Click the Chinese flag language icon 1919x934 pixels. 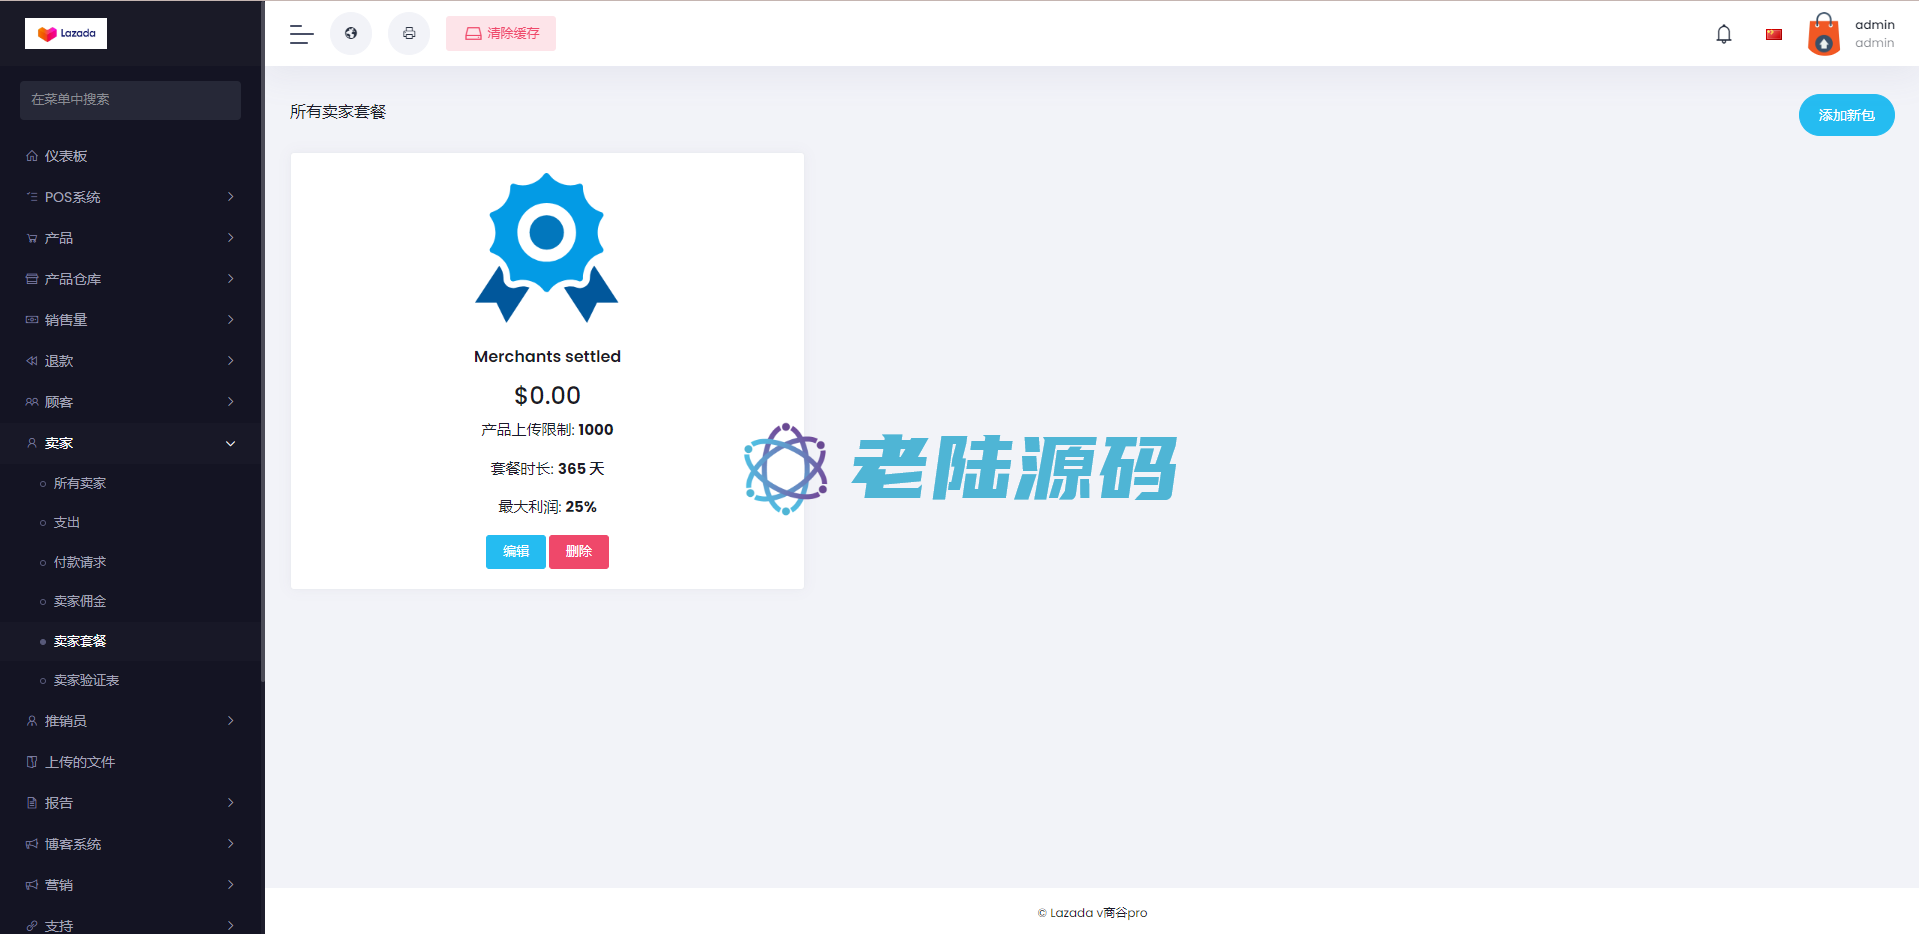(1774, 34)
